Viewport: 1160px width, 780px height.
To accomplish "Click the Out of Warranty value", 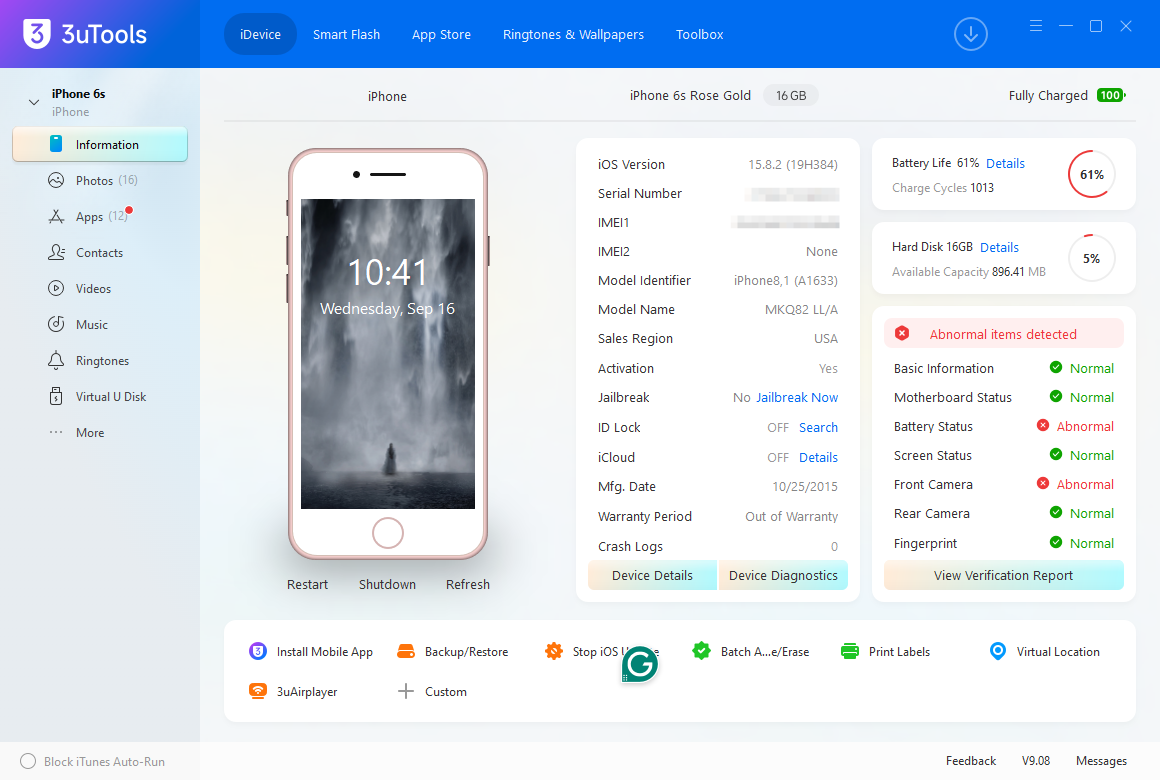I will (x=792, y=516).
